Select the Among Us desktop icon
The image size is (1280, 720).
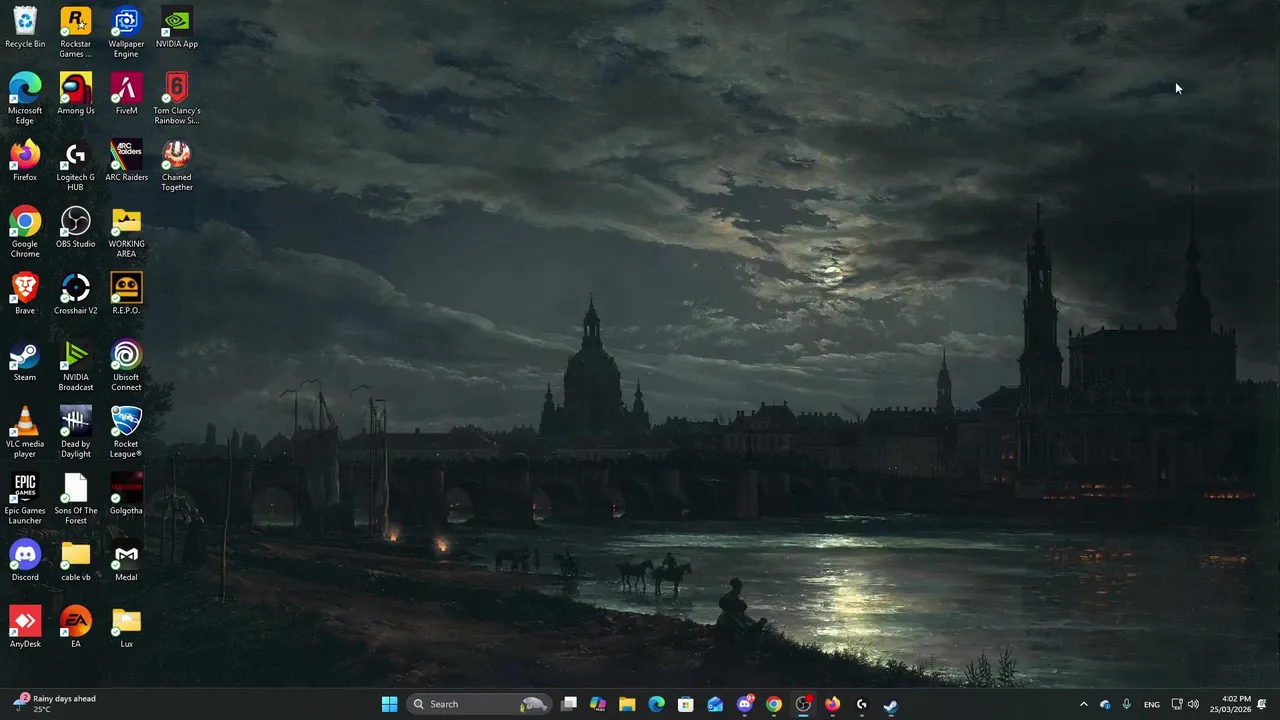(x=76, y=94)
